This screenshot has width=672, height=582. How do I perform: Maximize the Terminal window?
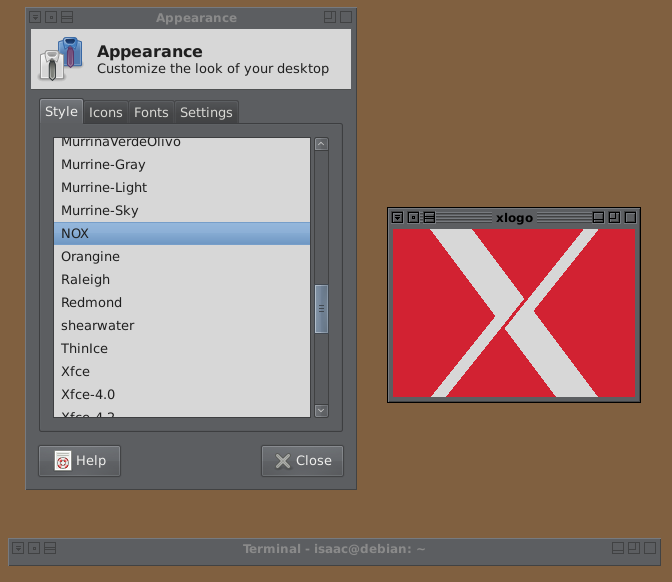coord(634,548)
